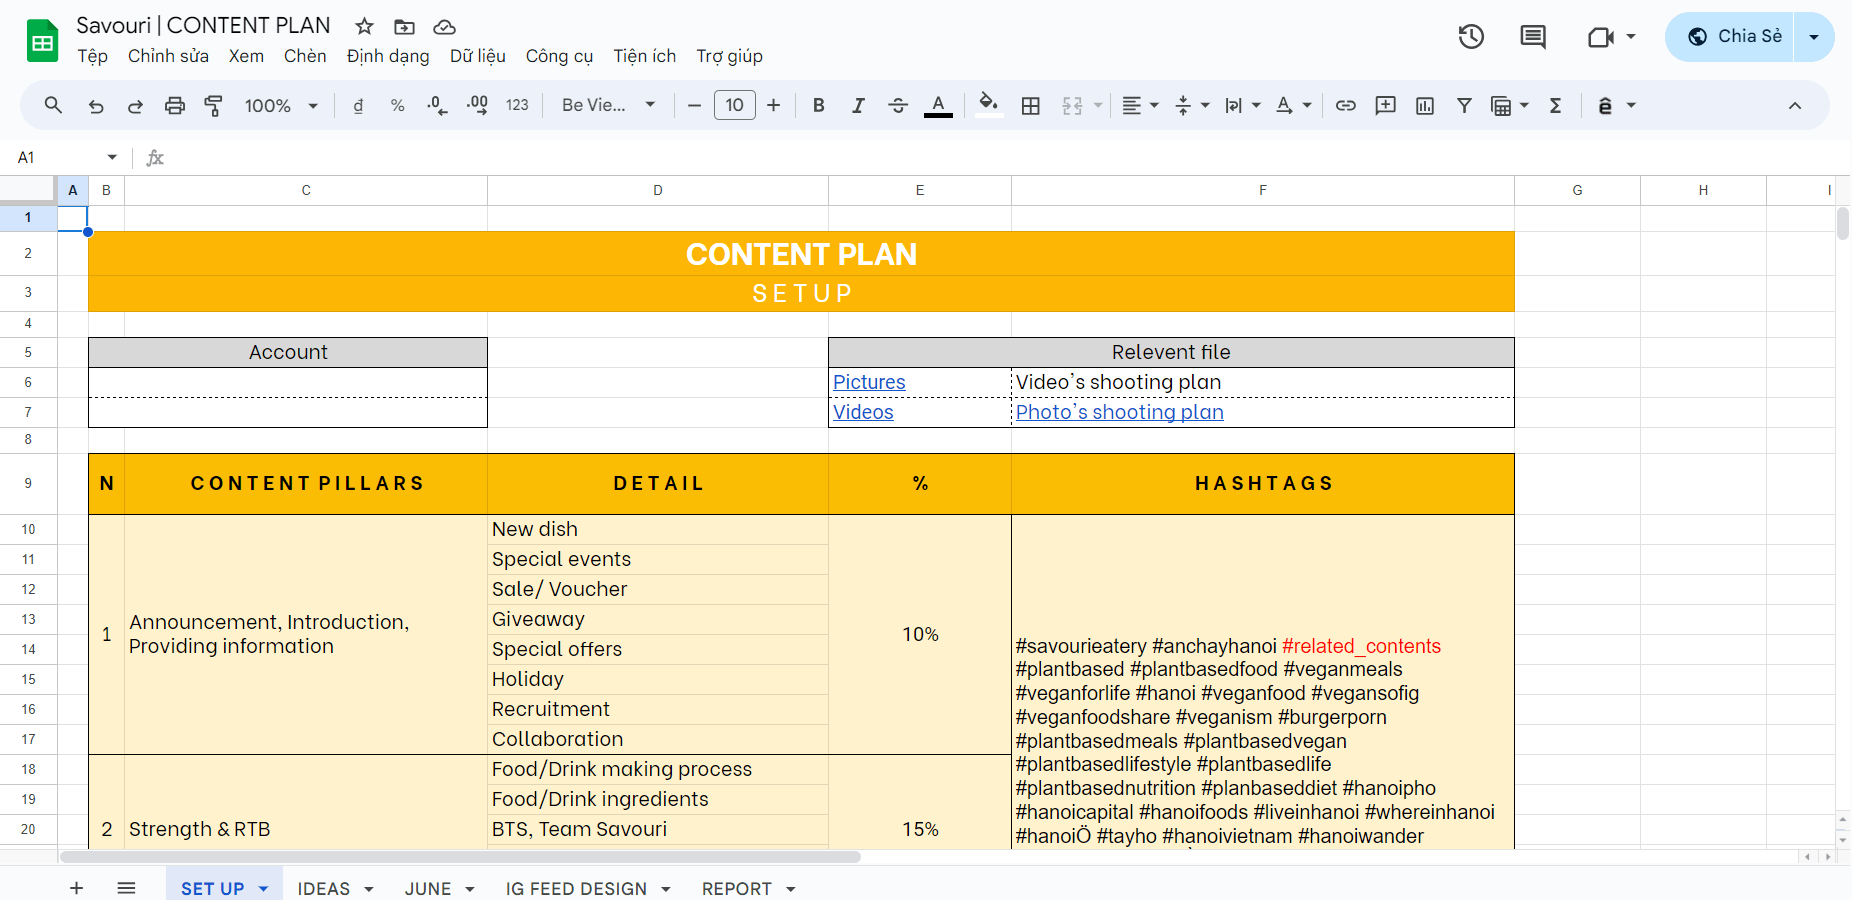This screenshot has width=1852, height=900.
Task: Add a new sheet
Action: click(x=76, y=888)
